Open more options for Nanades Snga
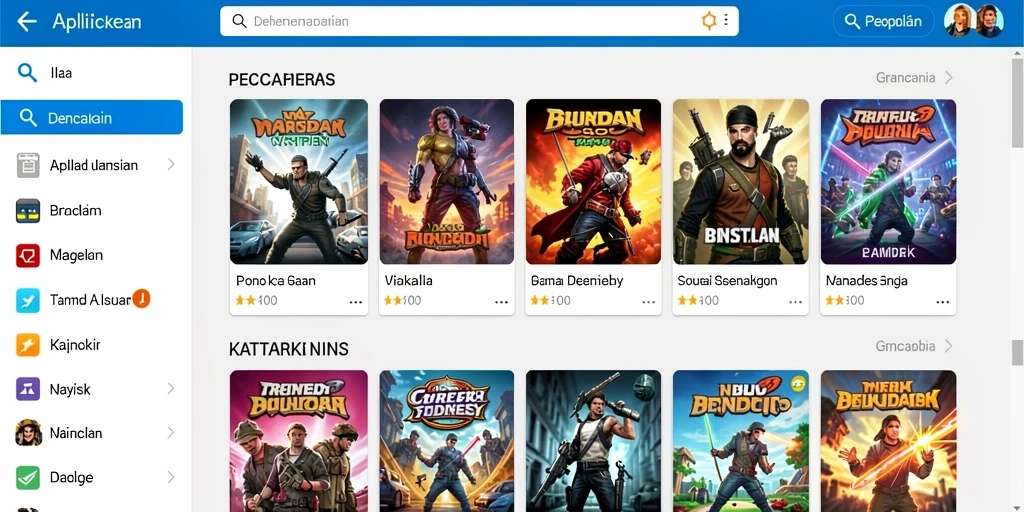This screenshot has width=1024, height=512. coord(943,302)
